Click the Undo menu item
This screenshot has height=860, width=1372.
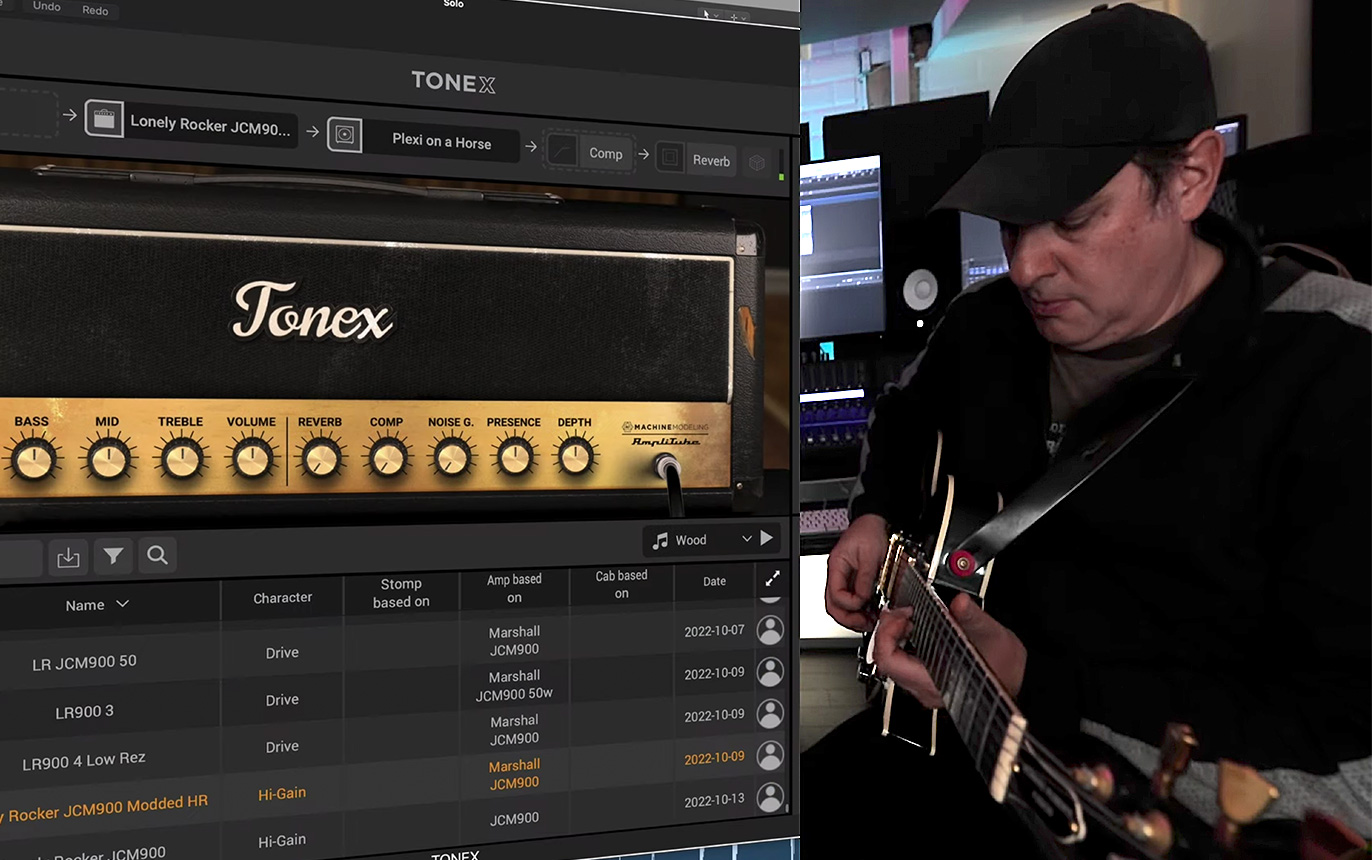(46, 7)
